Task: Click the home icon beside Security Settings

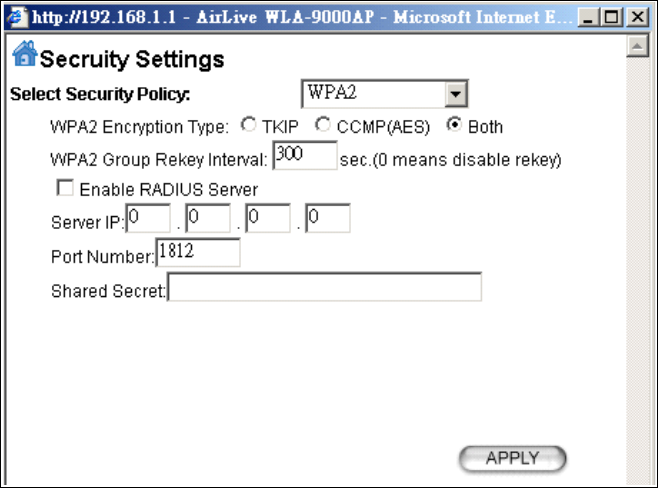Action: coord(24,54)
